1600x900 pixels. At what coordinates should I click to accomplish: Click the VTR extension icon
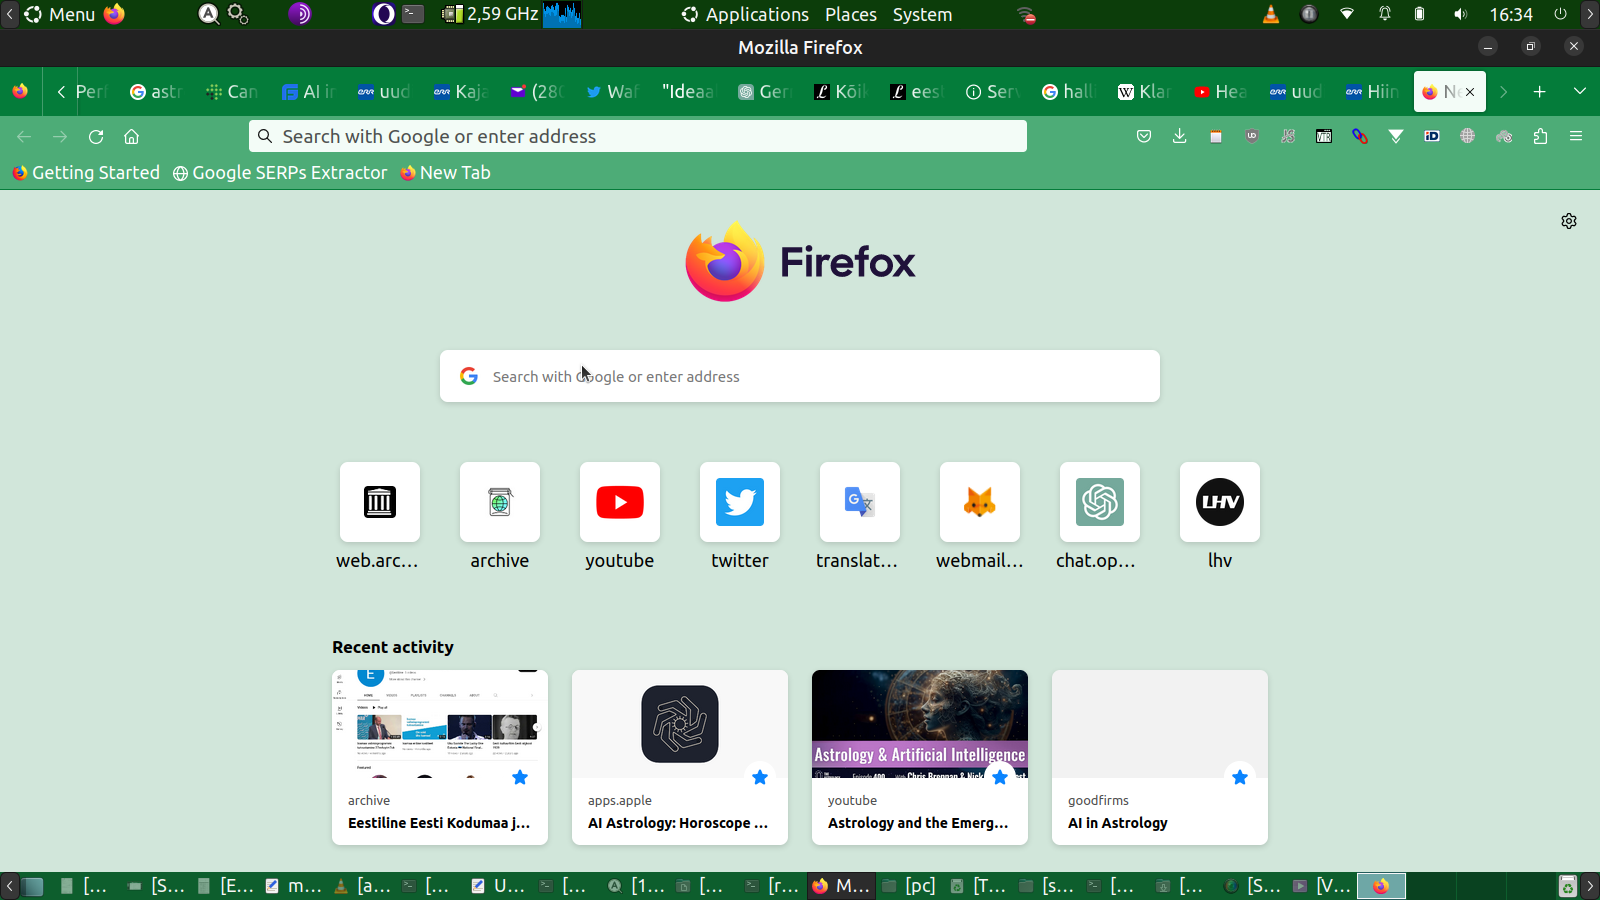[x=1324, y=136]
